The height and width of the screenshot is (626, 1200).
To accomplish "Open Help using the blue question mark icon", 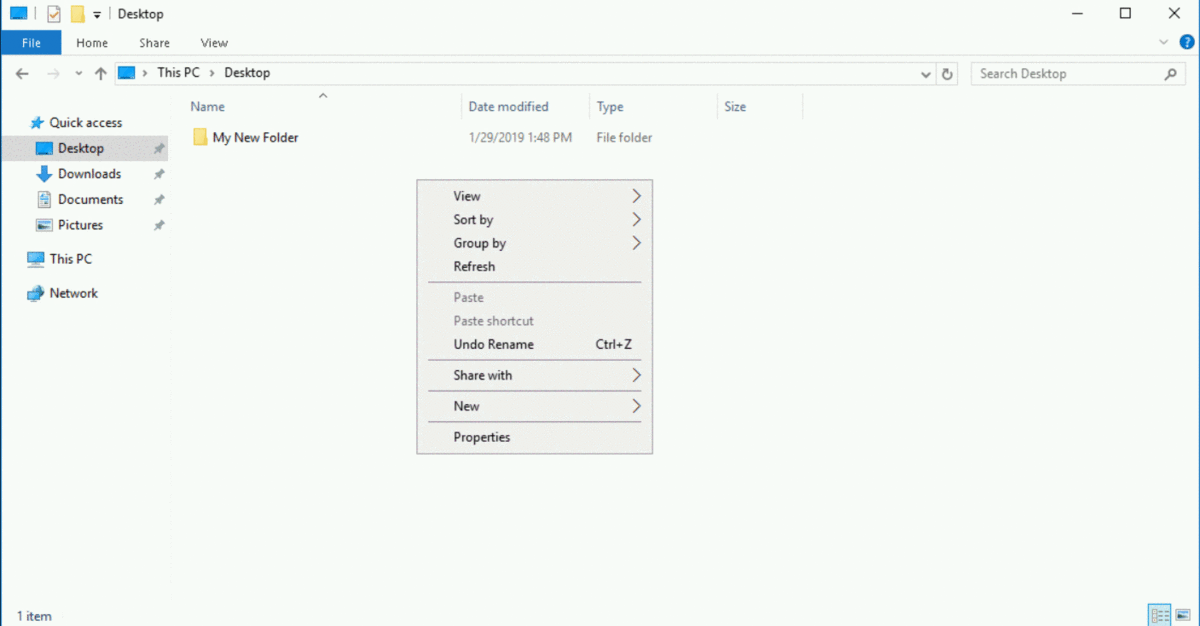I will (1186, 42).
